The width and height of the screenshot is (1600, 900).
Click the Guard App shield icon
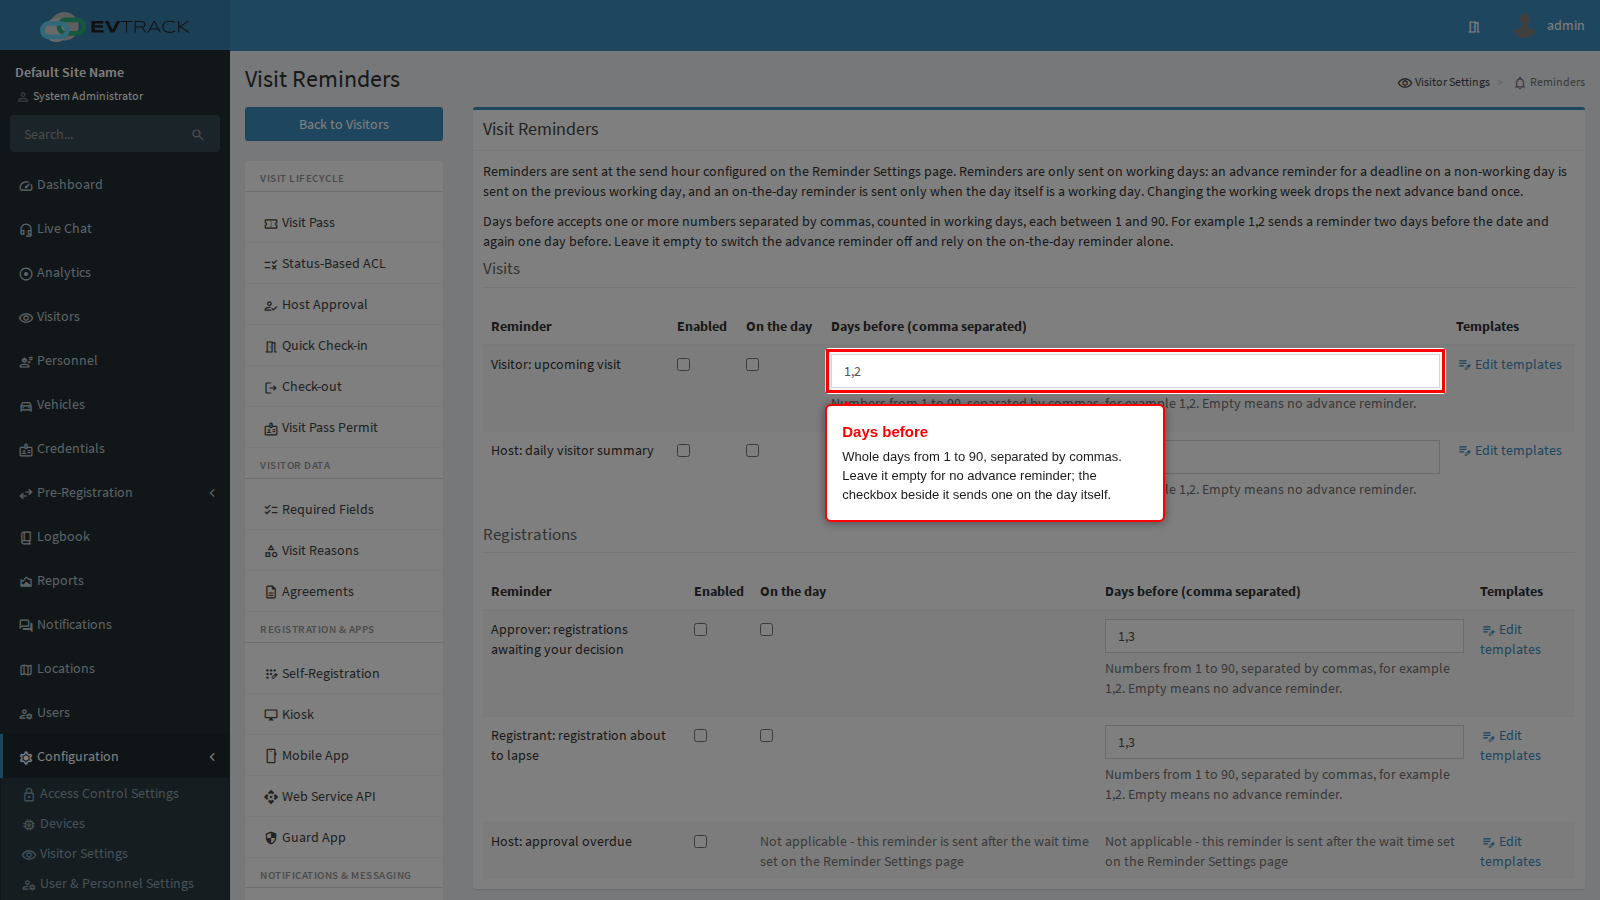(271, 838)
